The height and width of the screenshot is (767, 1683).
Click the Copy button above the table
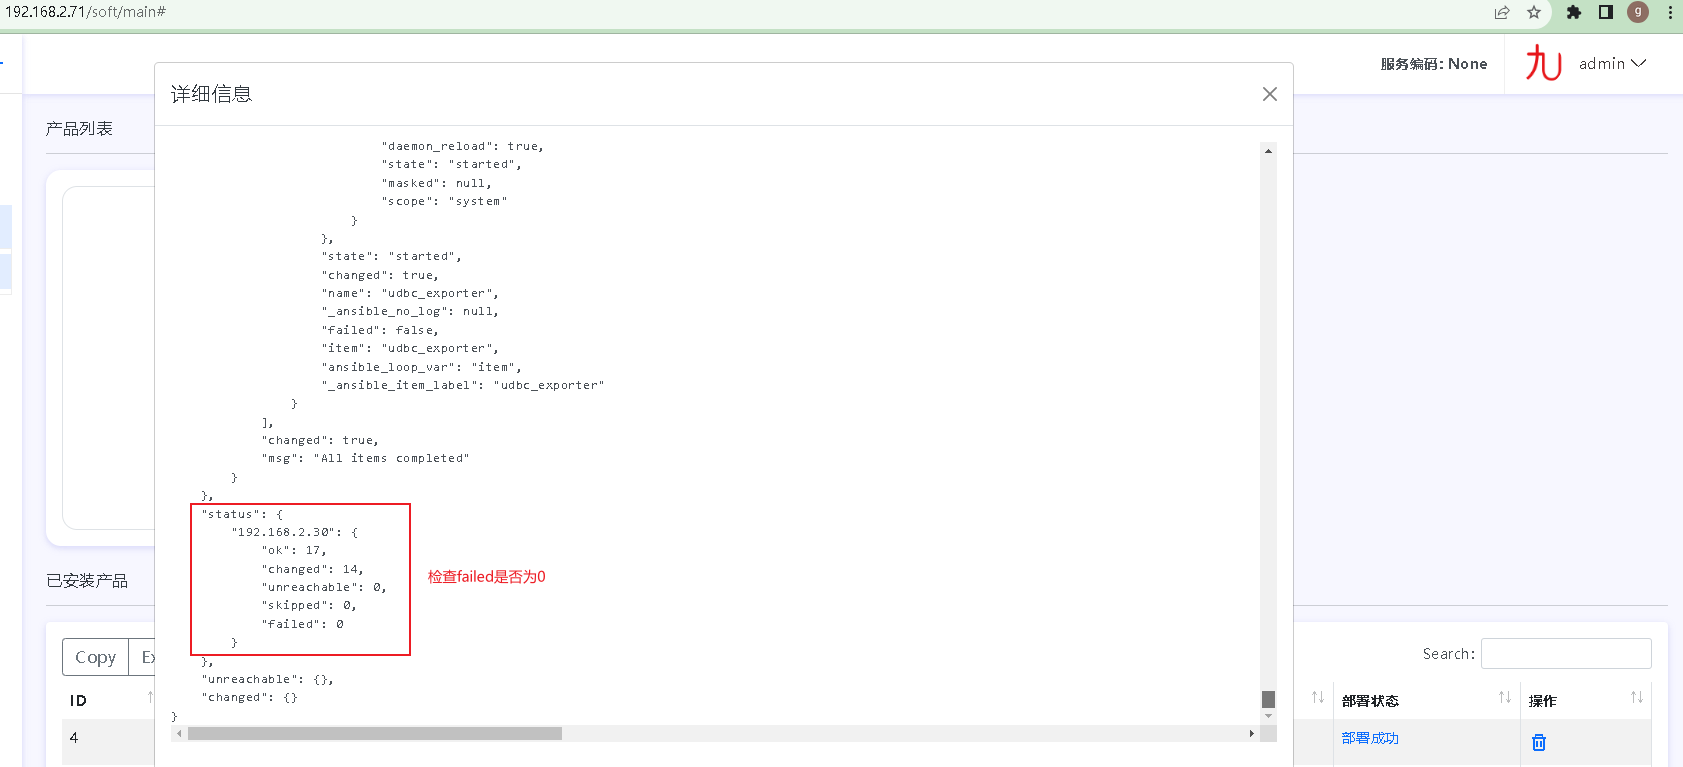click(95, 657)
